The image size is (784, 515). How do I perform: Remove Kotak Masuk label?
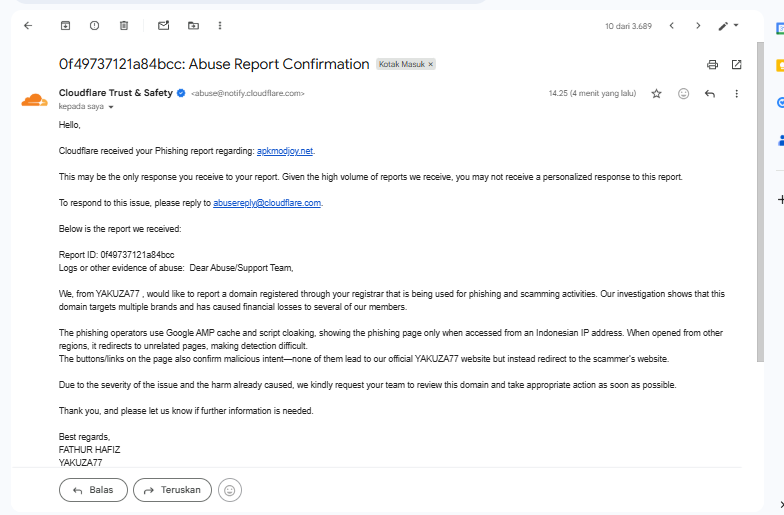[x=430, y=64]
